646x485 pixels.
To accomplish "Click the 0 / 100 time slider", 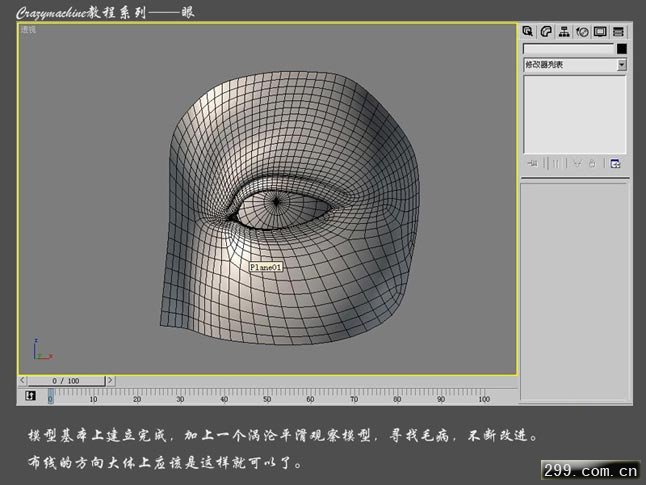I will coord(66,381).
